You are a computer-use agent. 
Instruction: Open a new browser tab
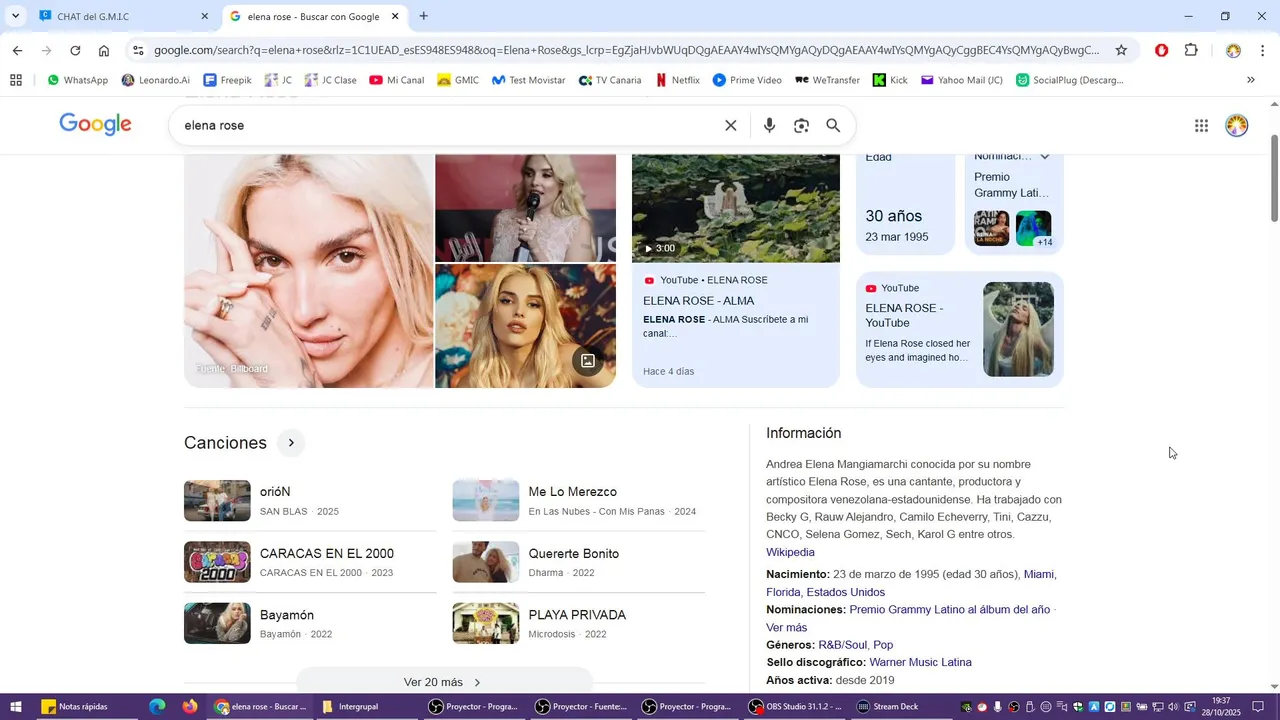coord(424,16)
